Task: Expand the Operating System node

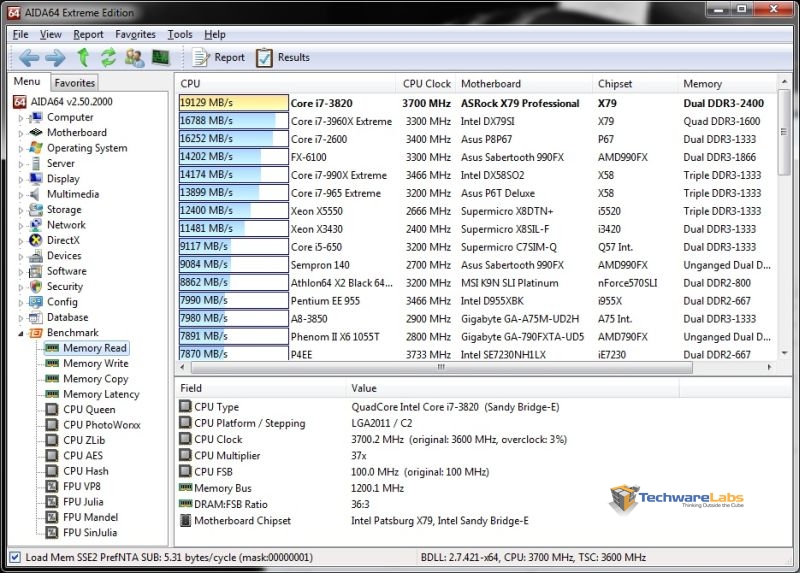Action: point(21,148)
